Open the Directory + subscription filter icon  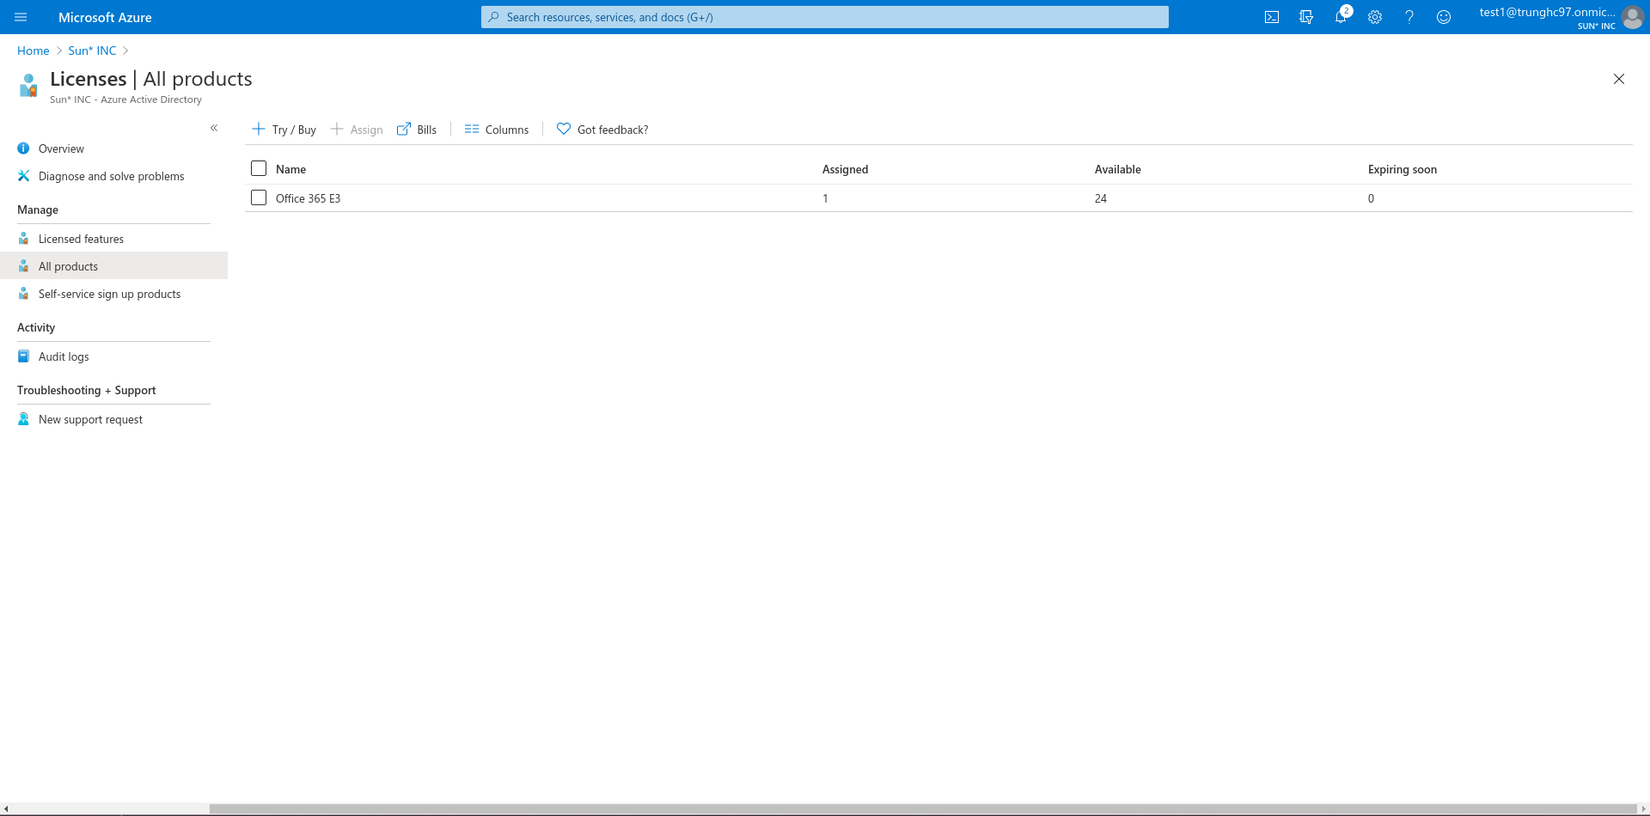pyautogui.click(x=1306, y=17)
